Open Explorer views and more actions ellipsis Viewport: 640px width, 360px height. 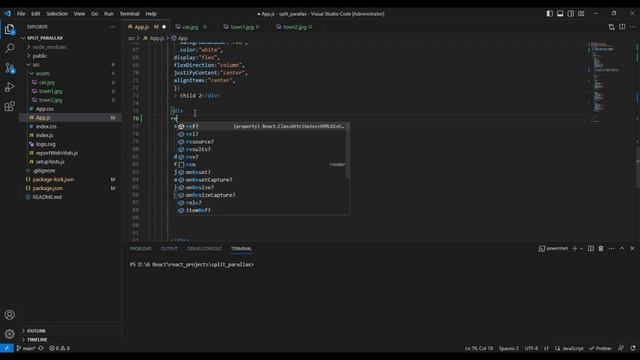coord(112,27)
